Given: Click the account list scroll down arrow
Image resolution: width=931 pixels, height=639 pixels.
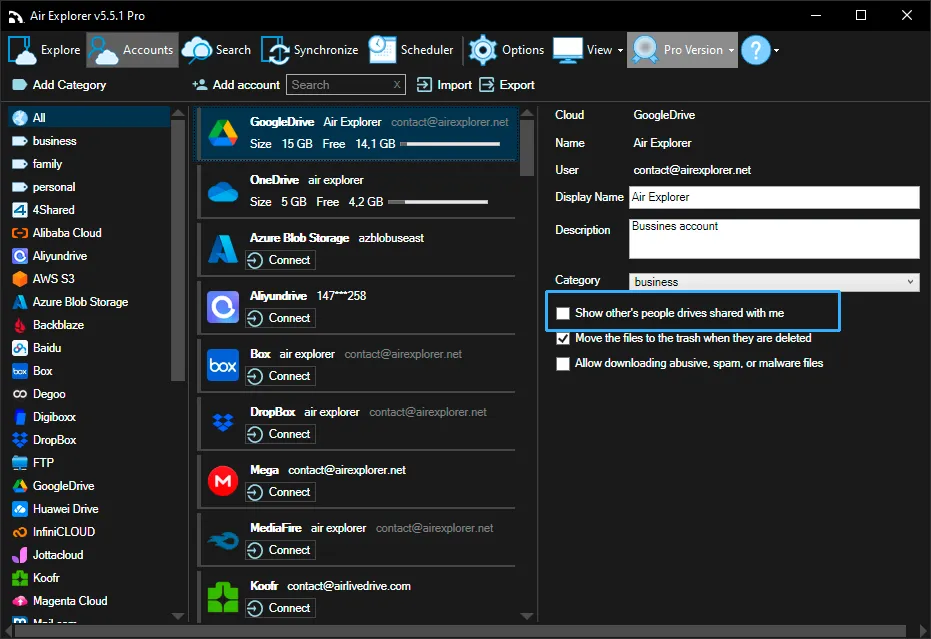Looking at the screenshot, I should pos(527,616).
